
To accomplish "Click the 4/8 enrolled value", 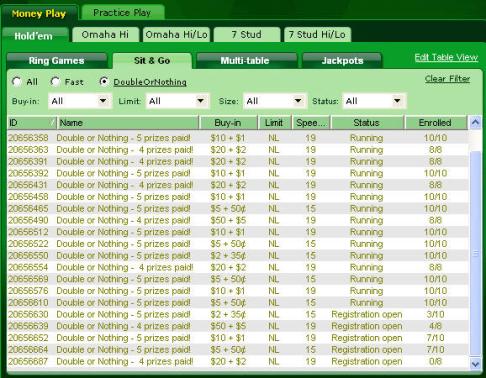I will pos(435,326).
